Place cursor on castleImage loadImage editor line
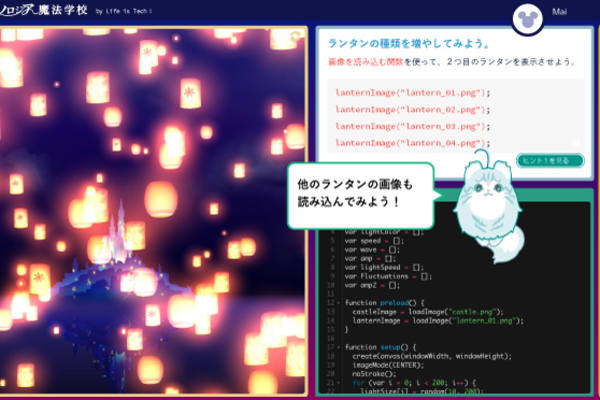The width and height of the screenshot is (600, 400). pyautogui.click(x=428, y=312)
